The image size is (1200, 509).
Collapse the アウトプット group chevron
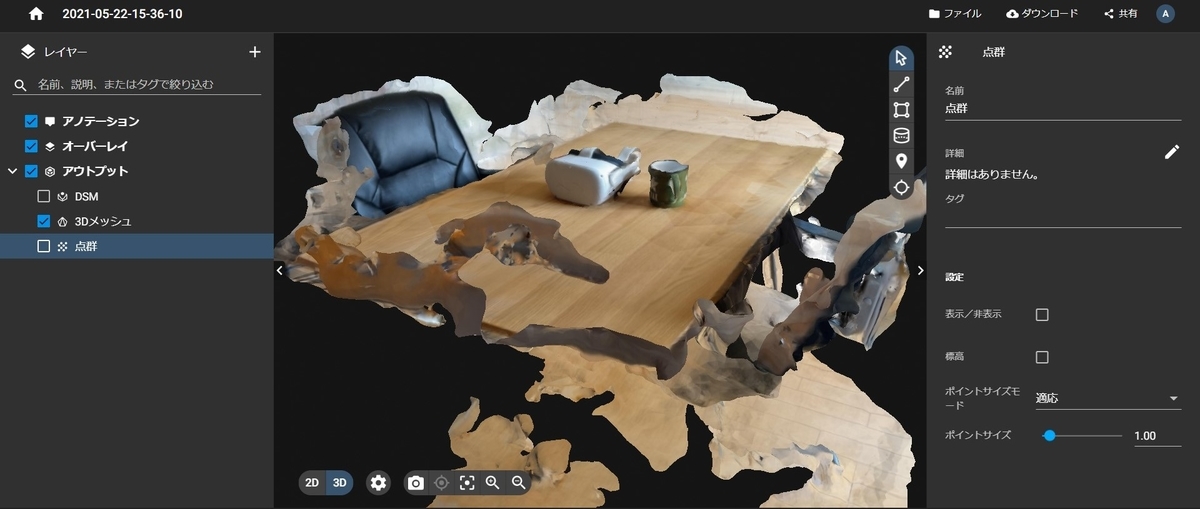click(x=12, y=171)
